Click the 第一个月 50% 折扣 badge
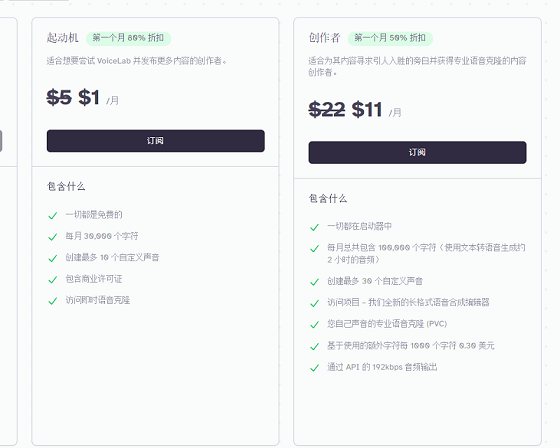560x448 pixels. click(x=390, y=38)
